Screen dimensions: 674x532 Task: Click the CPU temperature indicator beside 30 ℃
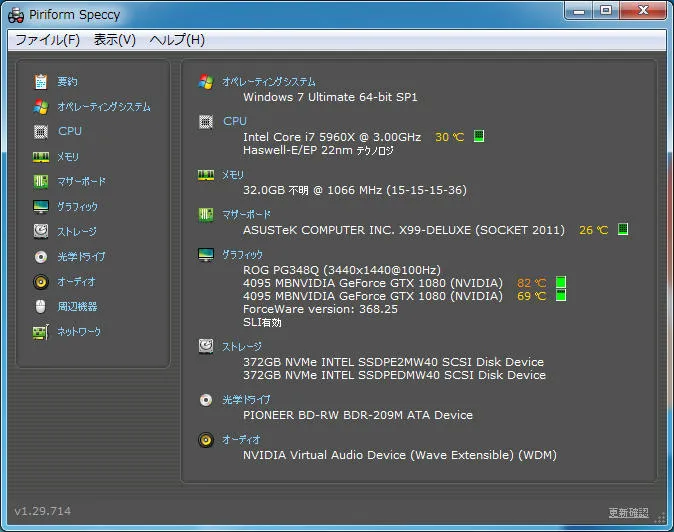point(479,136)
